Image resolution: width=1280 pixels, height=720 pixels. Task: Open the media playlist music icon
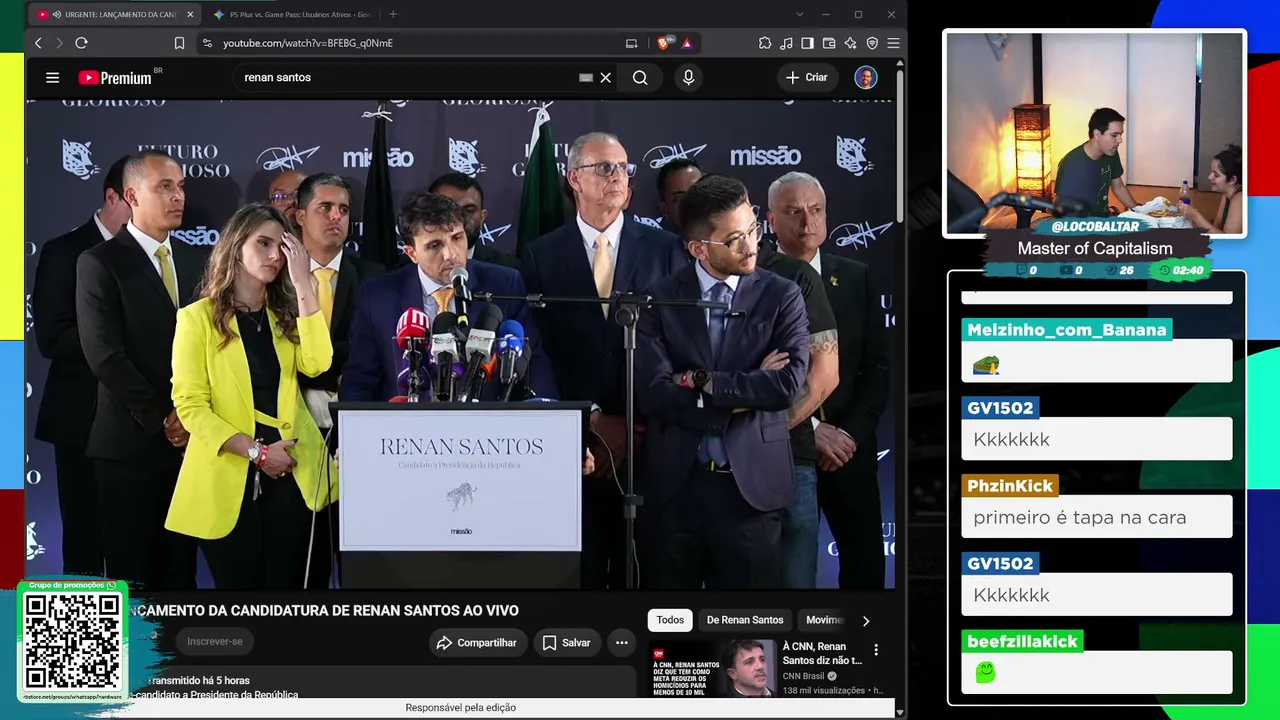pos(786,43)
